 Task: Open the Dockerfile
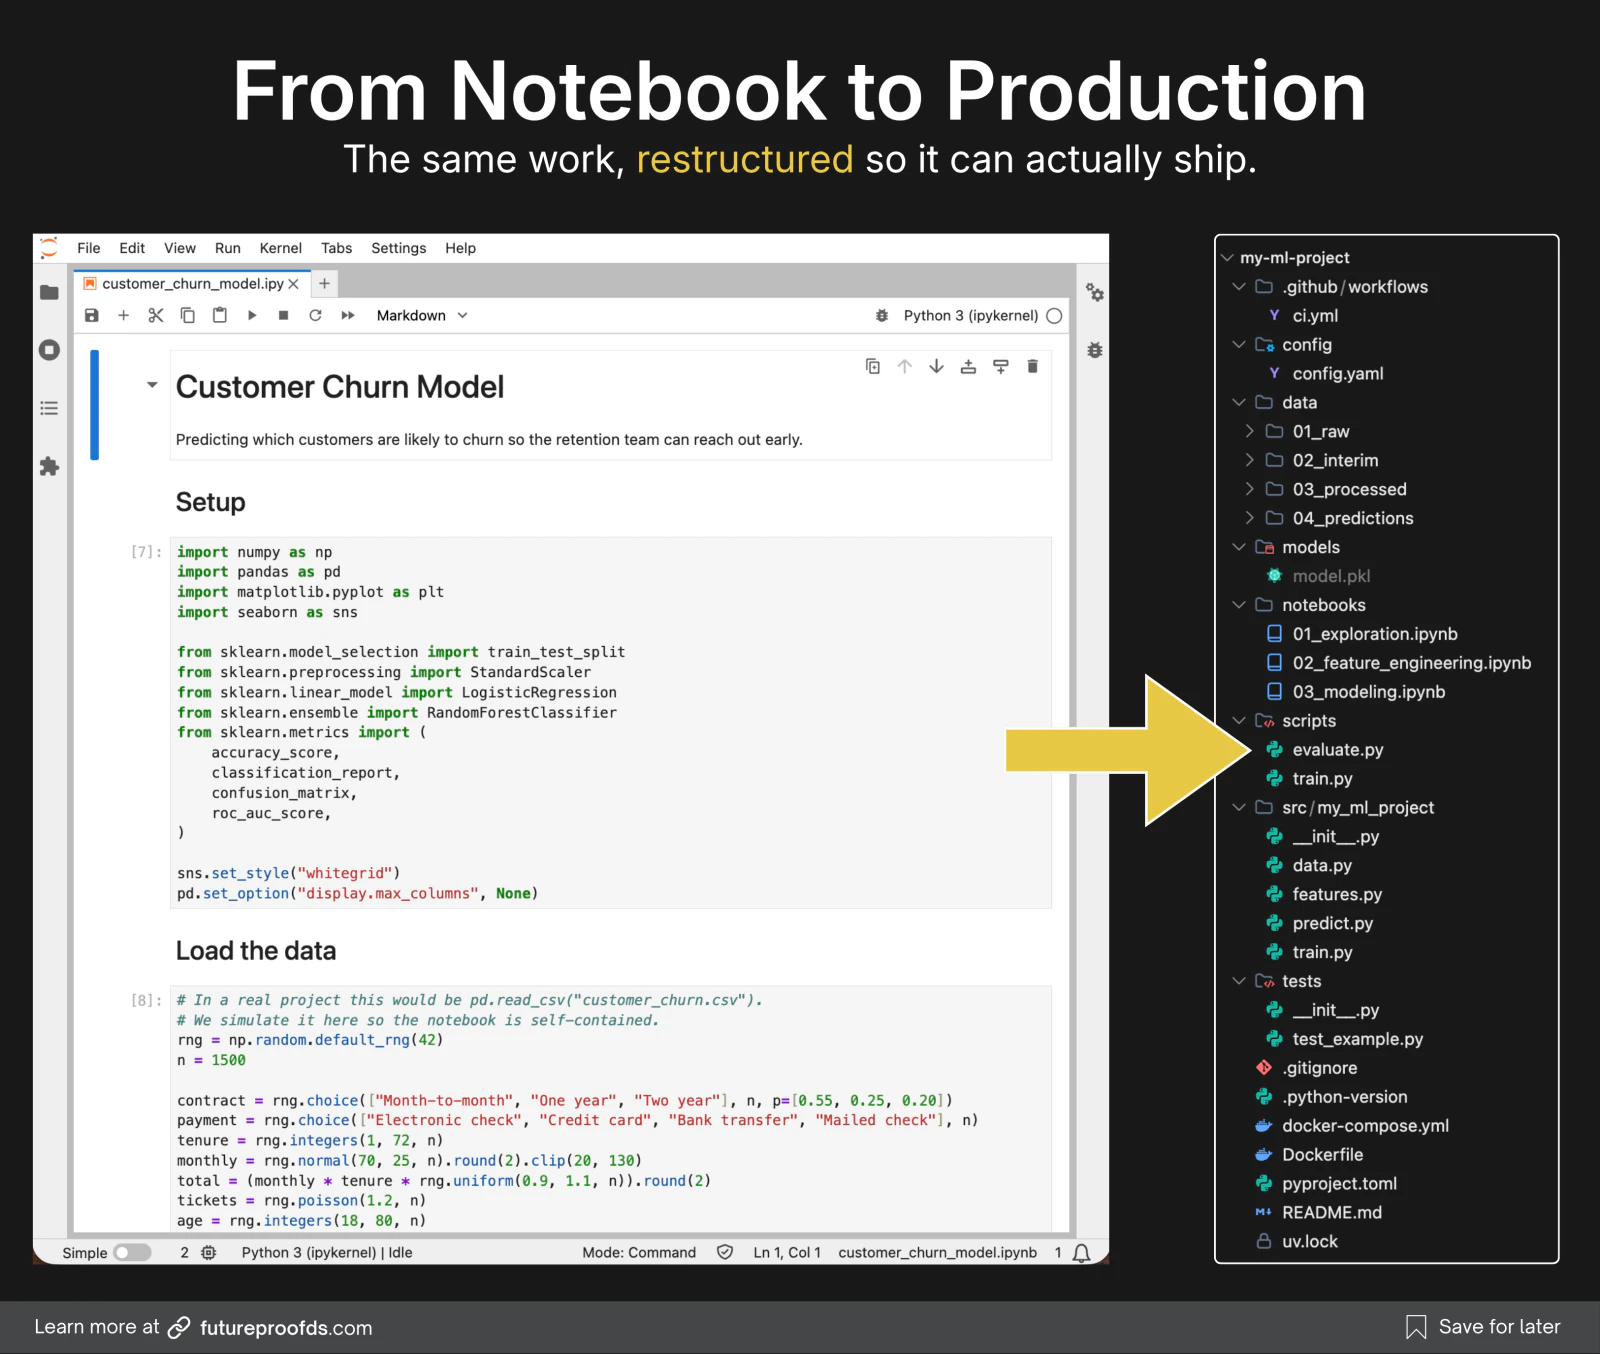coord(1322,1155)
